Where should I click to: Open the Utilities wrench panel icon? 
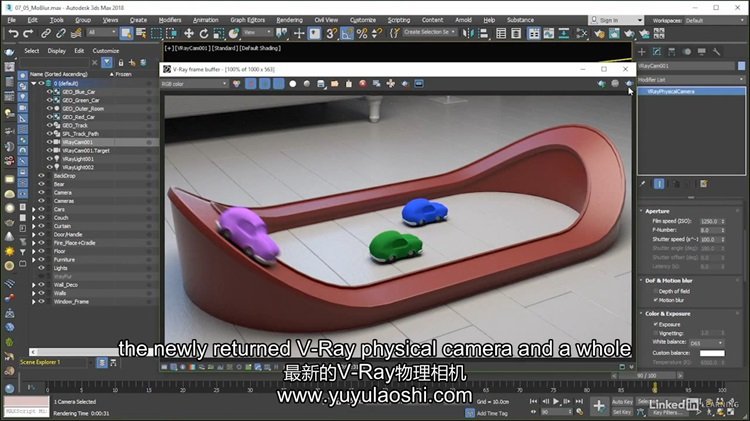717,52
